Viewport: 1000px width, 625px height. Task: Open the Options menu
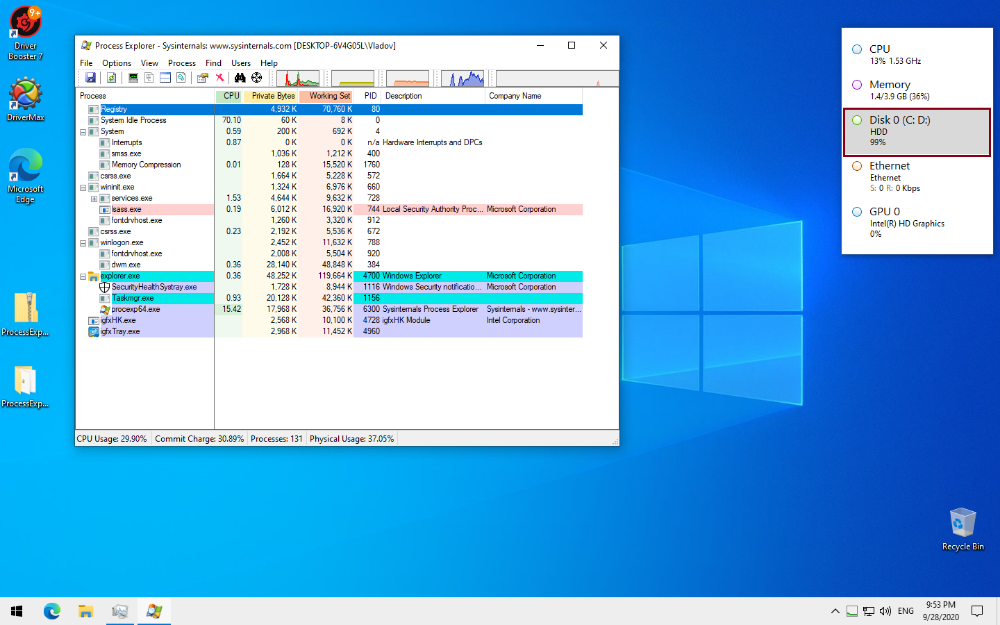(x=117, y=63)
